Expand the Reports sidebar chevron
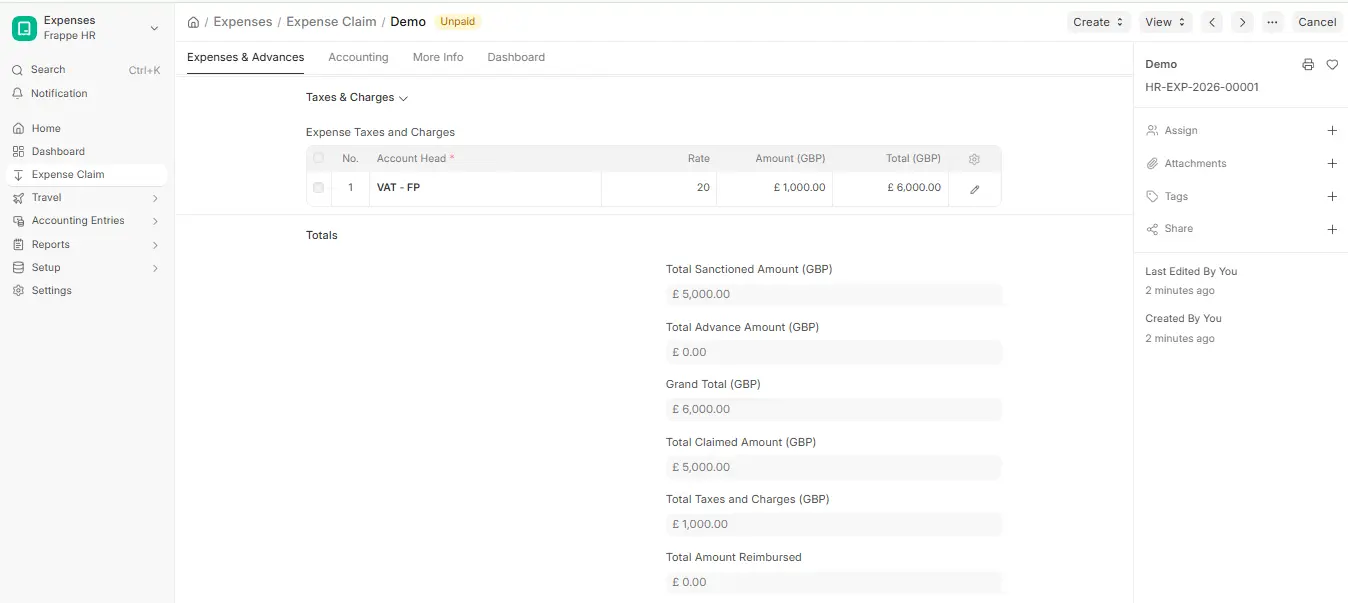Viewport: 1348px width, 603px height. [155, 245]
